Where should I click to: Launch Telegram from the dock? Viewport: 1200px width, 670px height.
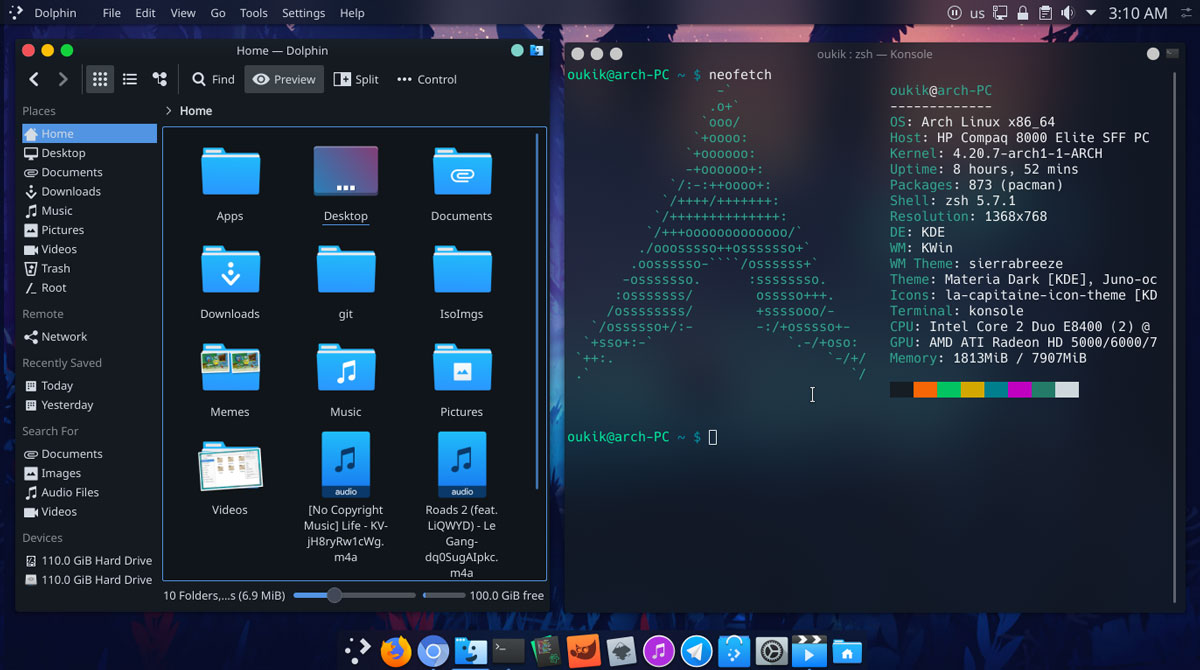696,652
